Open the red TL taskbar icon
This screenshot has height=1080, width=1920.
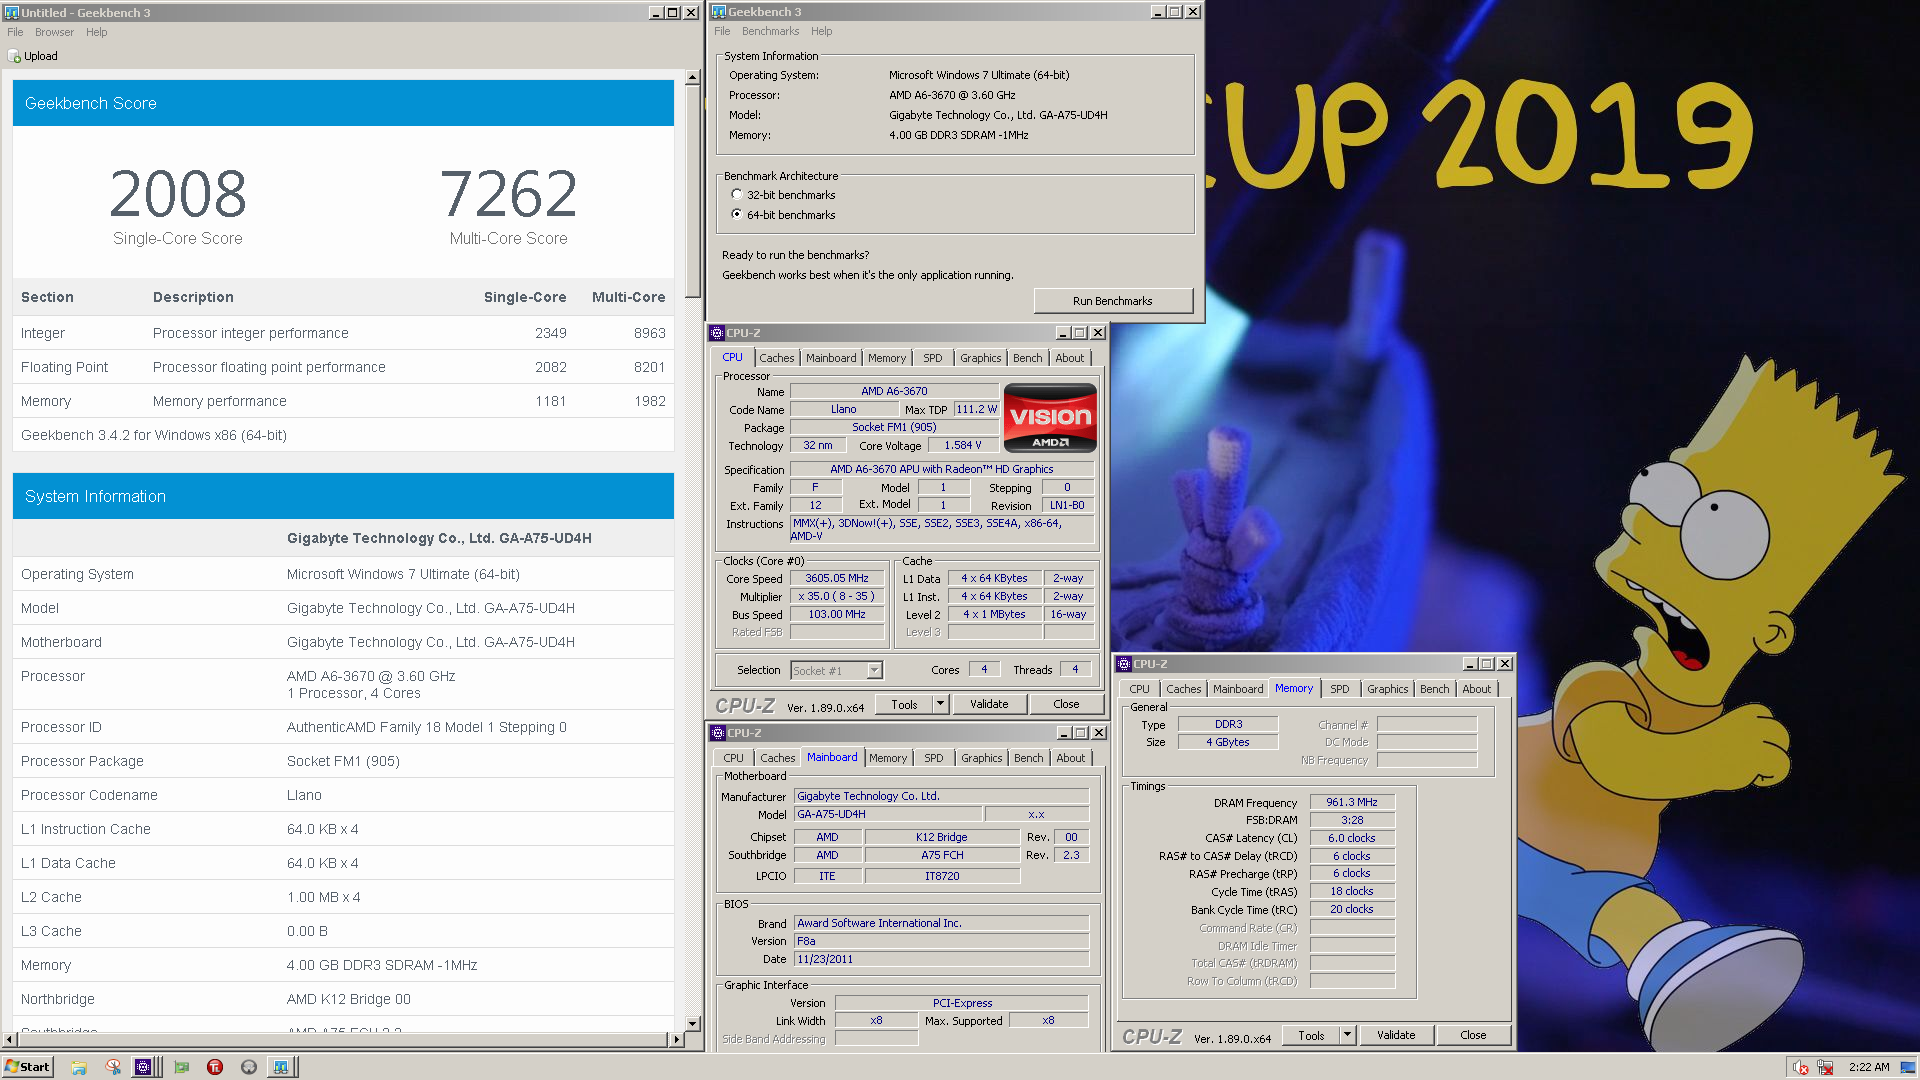215,1067
